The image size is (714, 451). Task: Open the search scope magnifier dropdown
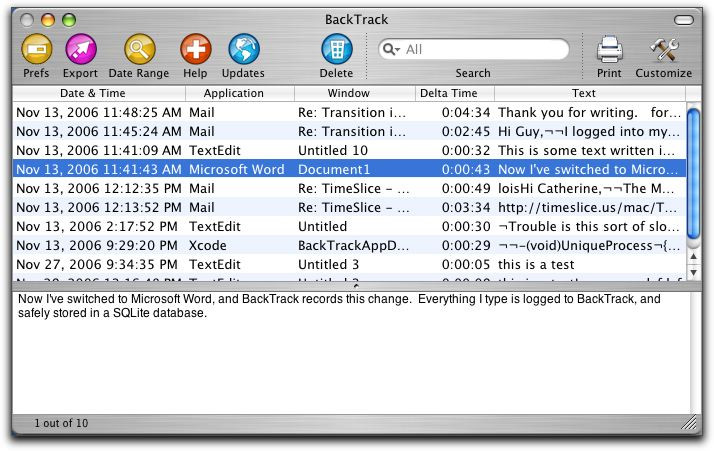tap(391, 49)
